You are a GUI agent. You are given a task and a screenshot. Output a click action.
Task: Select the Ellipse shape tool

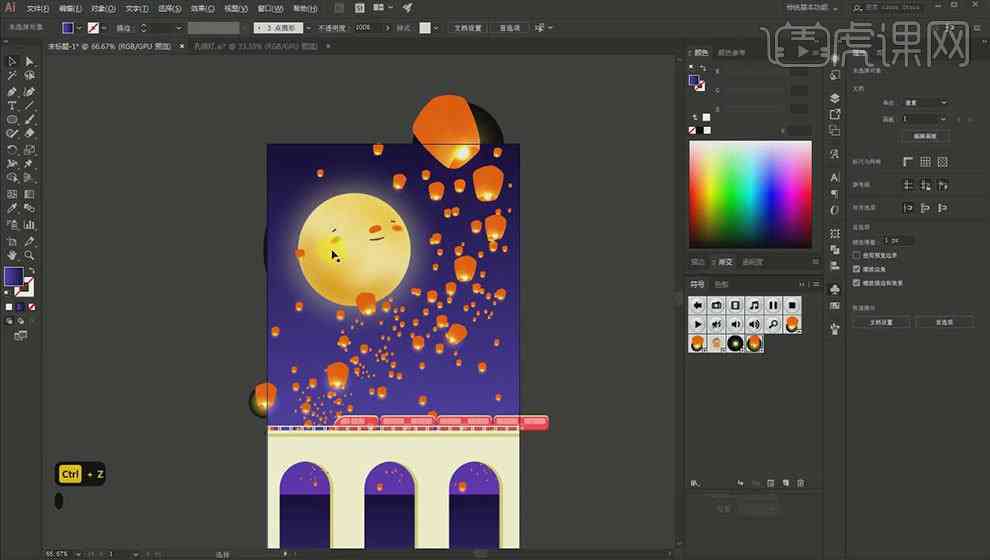click(x=12, y=119)
